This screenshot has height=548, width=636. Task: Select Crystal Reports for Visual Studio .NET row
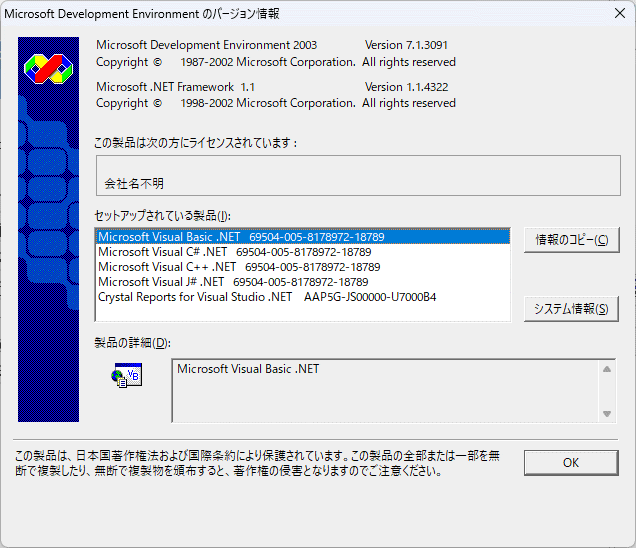pos(303,297)
